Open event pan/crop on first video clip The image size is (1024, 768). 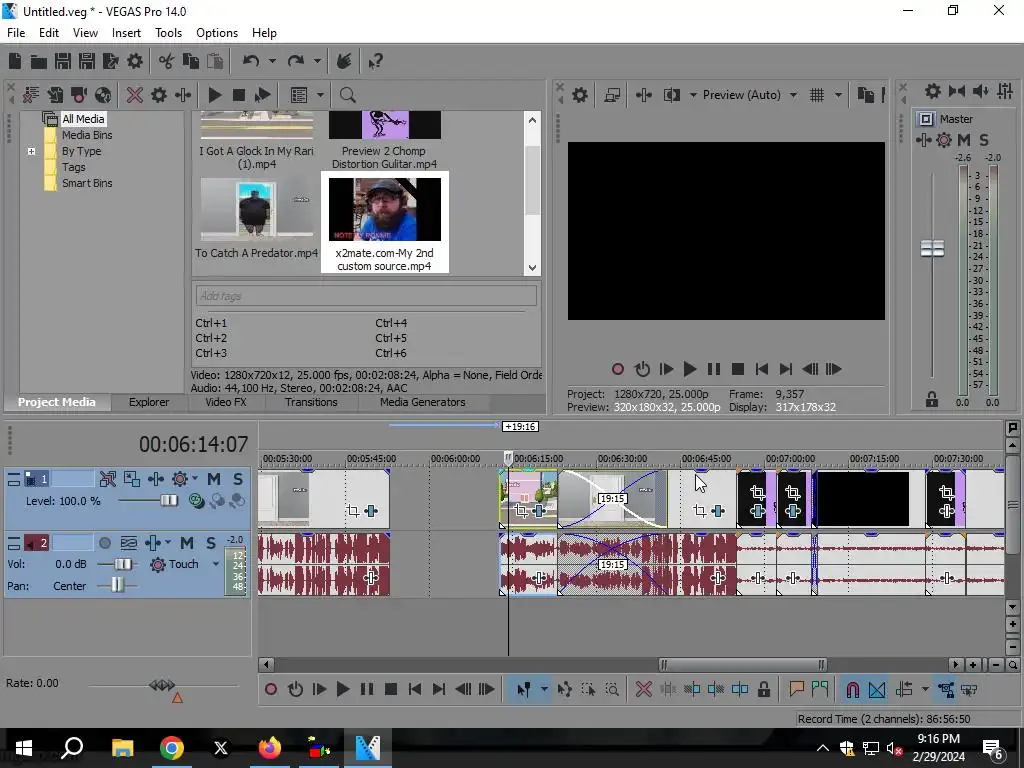353,511
